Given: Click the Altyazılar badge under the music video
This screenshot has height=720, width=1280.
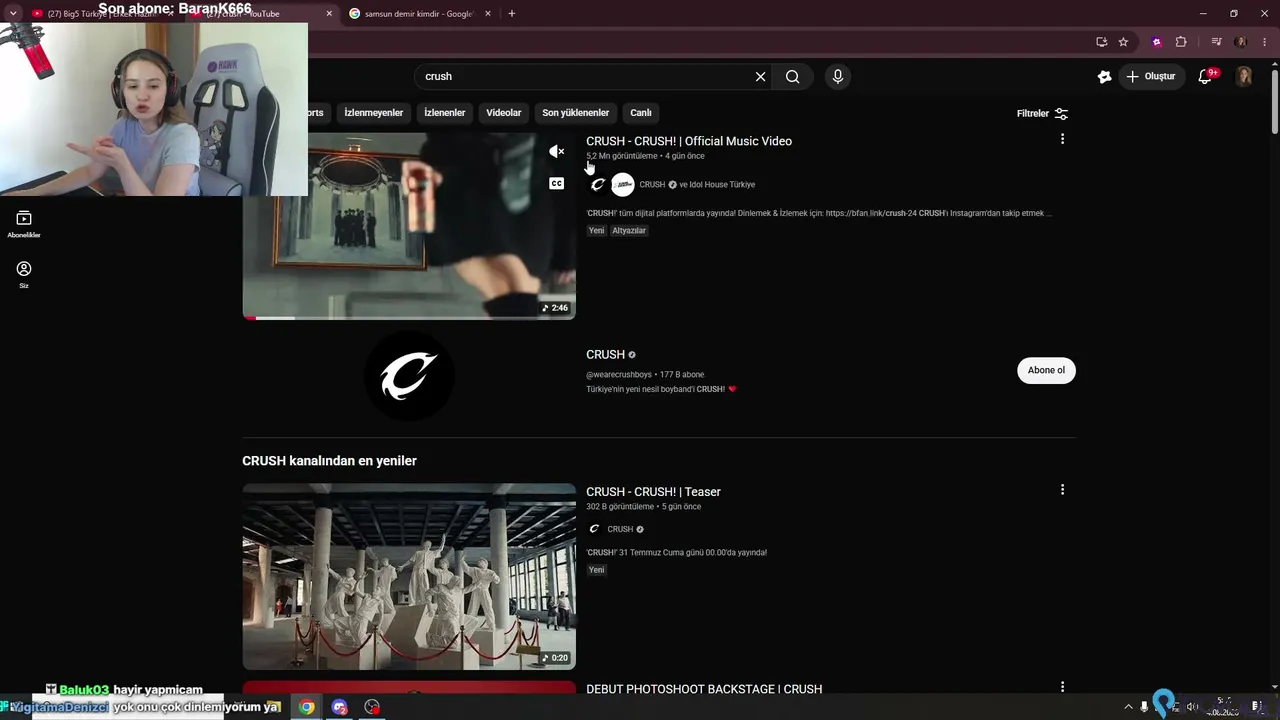Looking at the screenshot, I should 629,231.
